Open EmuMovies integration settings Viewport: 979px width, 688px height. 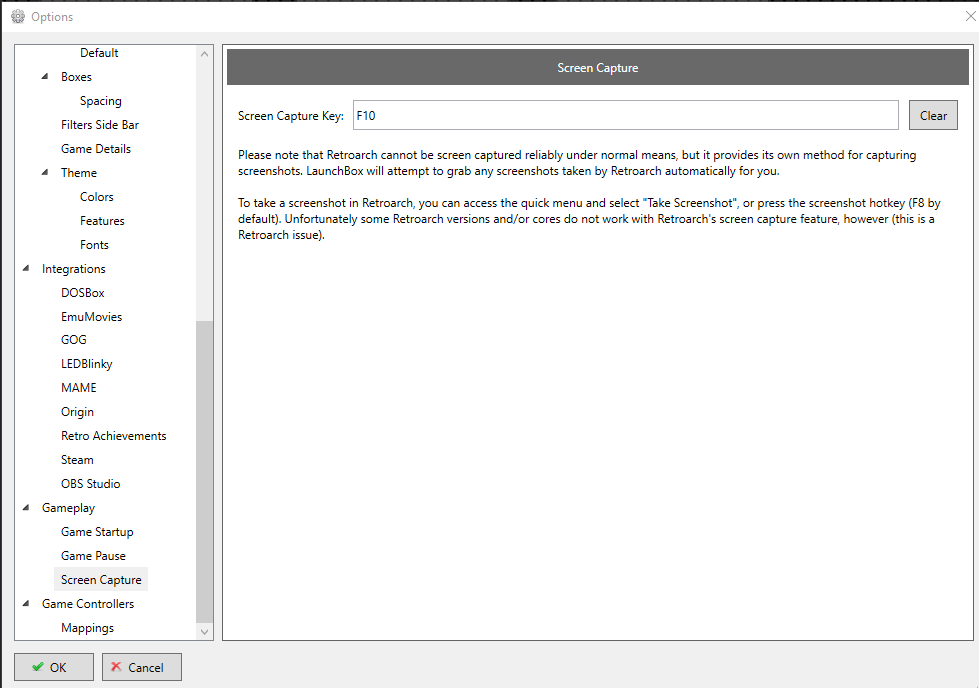point(91,317)
